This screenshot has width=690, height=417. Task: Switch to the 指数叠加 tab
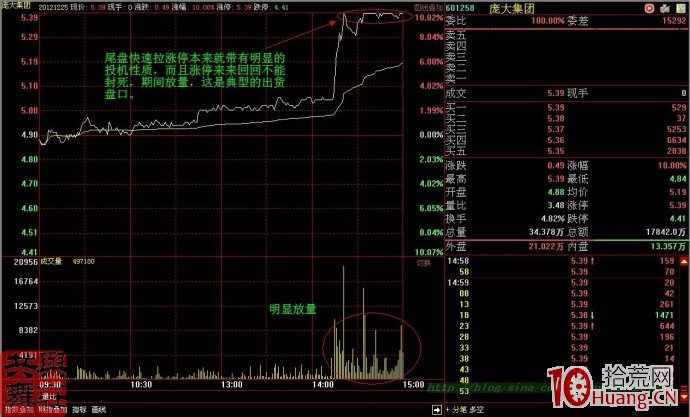[18, 410]
